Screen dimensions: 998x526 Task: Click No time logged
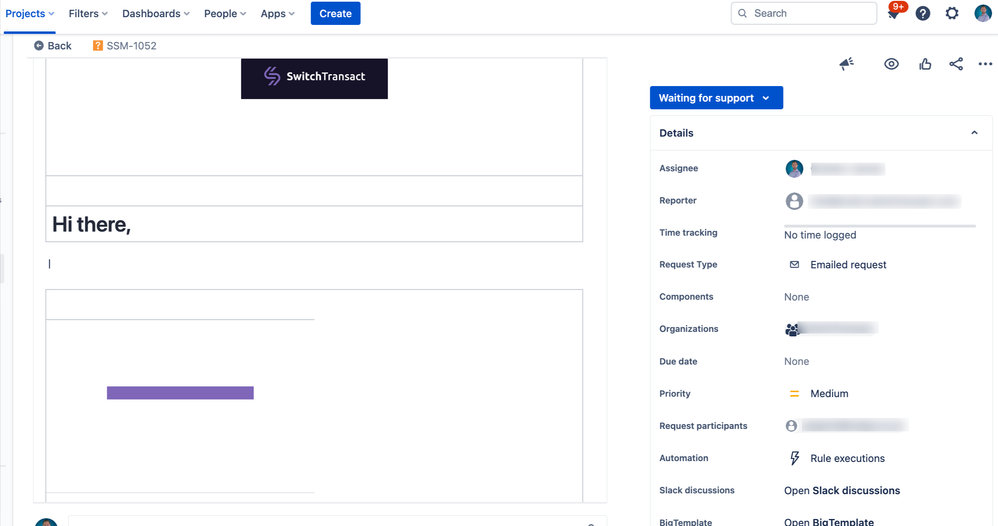pyautogui.click(x=820, y=235)
